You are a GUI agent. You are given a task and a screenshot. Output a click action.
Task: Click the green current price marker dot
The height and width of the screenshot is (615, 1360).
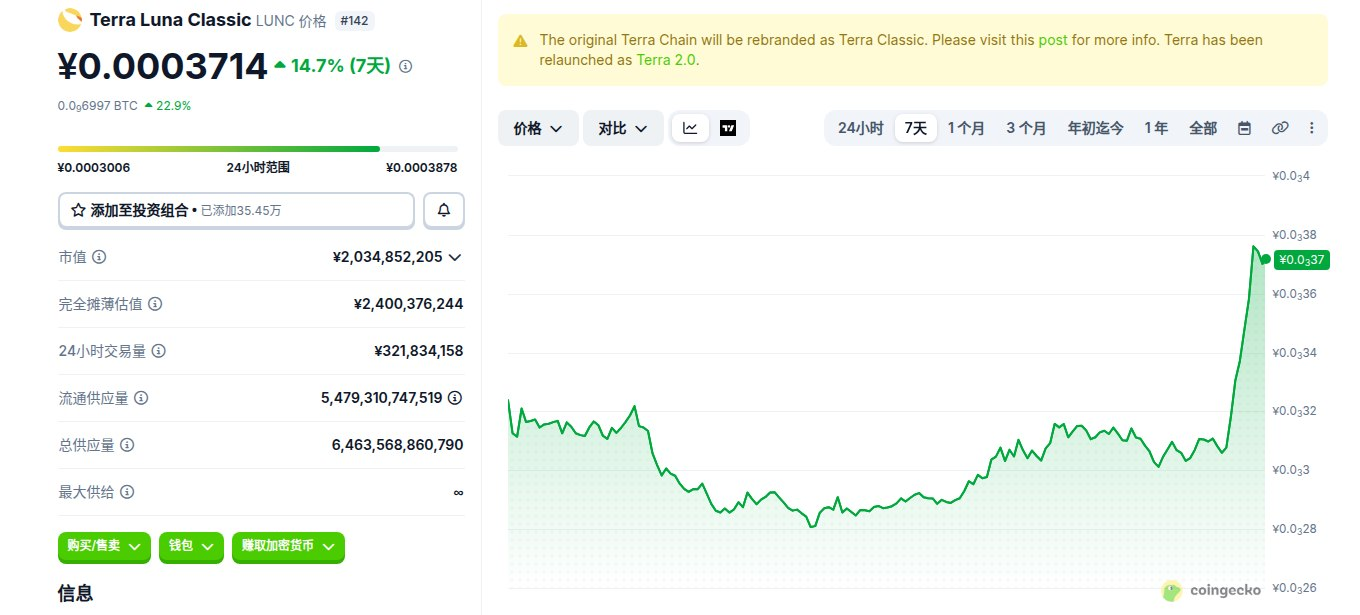point(1265,260)
